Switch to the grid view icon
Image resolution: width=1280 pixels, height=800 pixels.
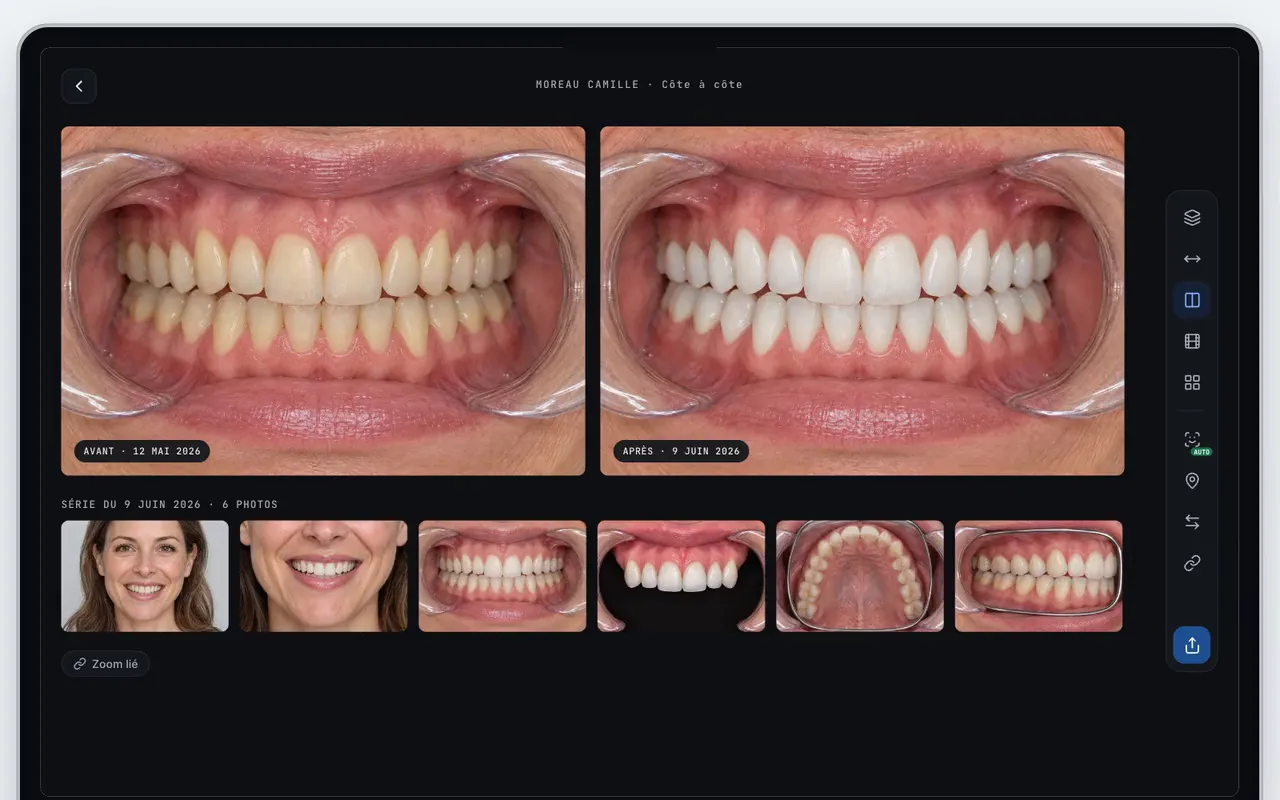click(1192, 382)
